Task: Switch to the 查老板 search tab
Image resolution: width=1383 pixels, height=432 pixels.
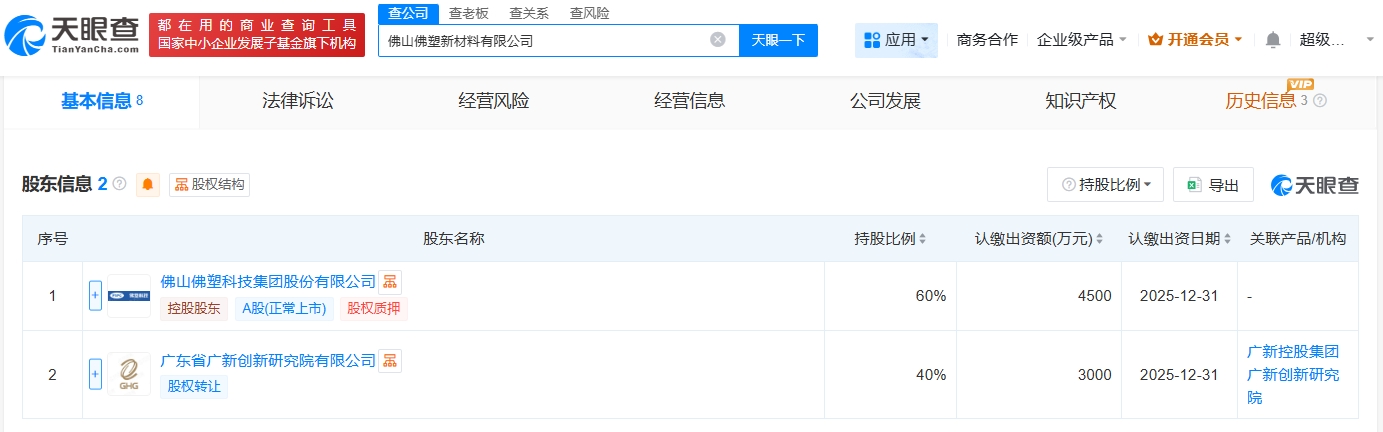Action: pyautogui.click(x=468, y=13)
